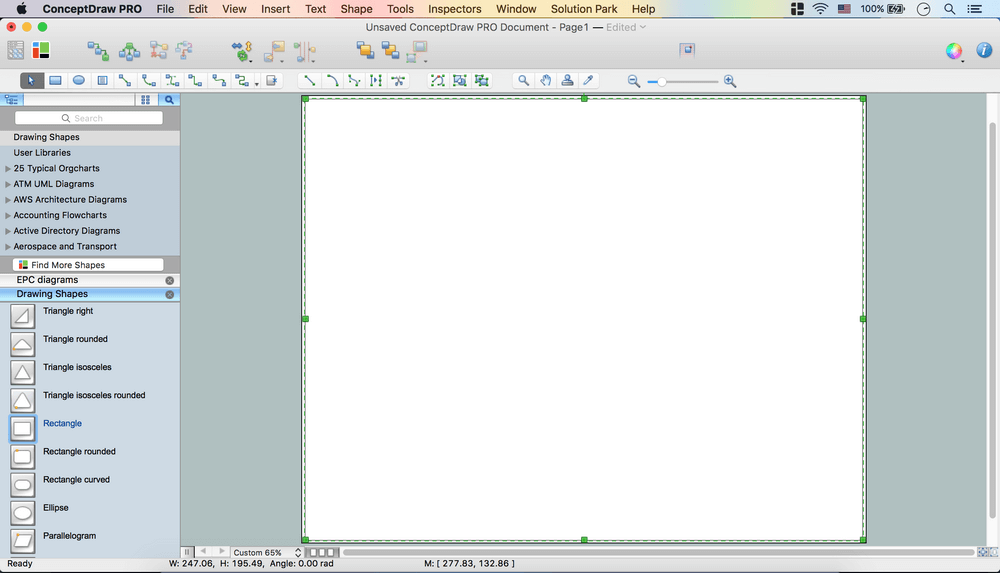Open the round connector options arrow

(x=257, y=84)
